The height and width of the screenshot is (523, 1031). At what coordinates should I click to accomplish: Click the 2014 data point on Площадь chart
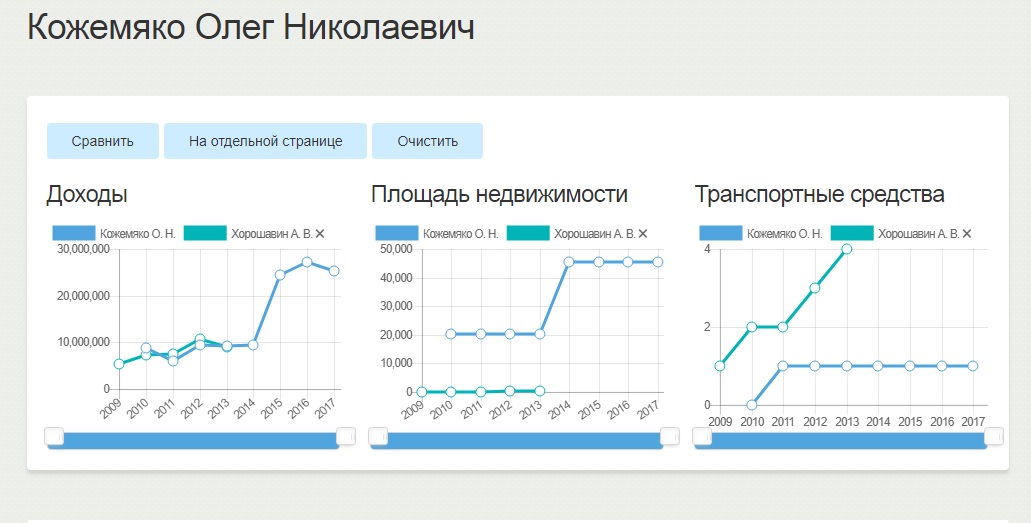pos(568,262)
